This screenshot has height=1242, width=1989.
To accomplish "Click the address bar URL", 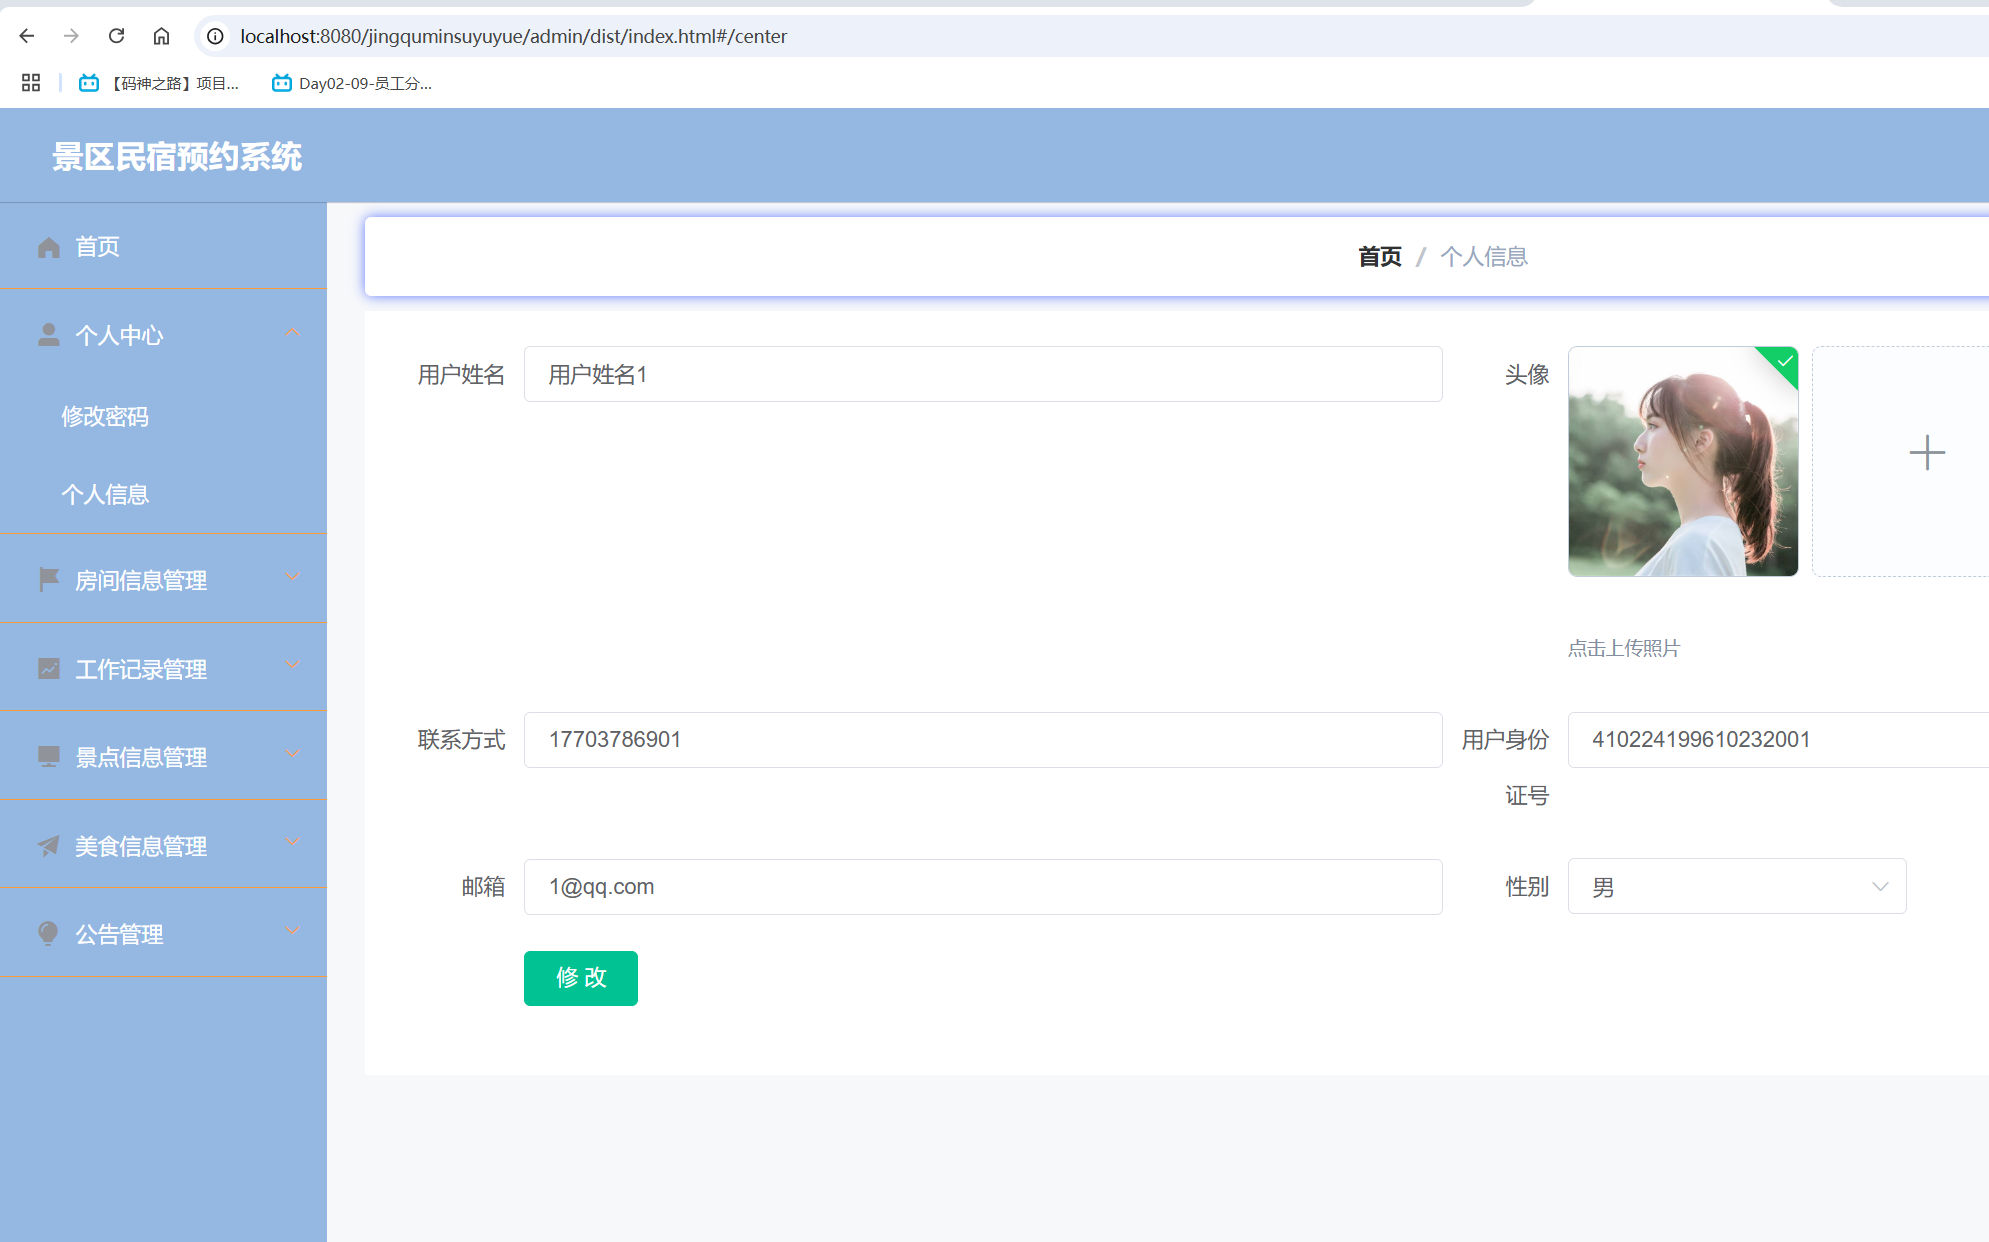I will click(x=513, y=36).
